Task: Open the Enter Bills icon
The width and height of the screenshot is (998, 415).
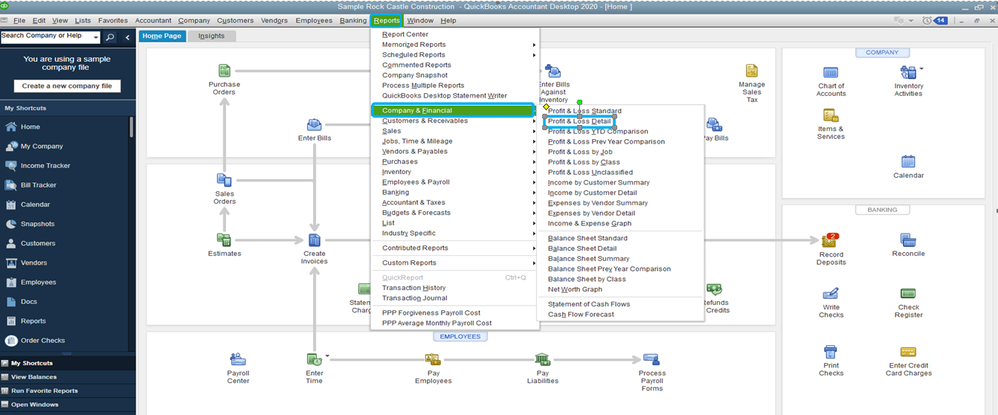Action: pos(314,124)
